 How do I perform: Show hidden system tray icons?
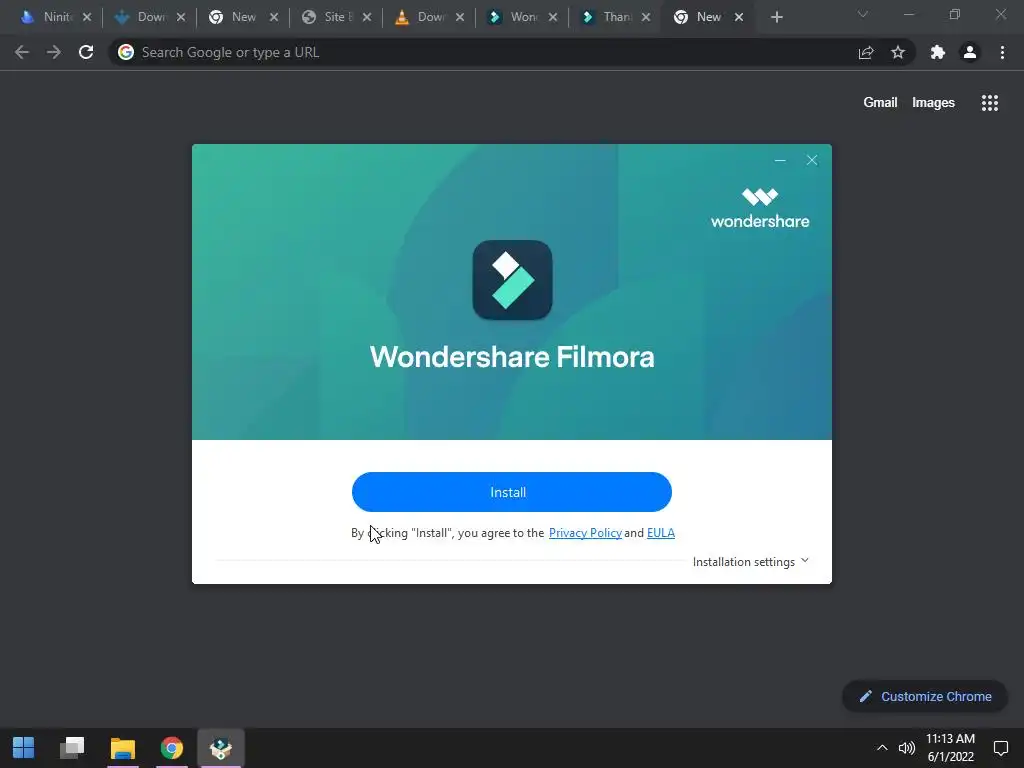(882, 748)
